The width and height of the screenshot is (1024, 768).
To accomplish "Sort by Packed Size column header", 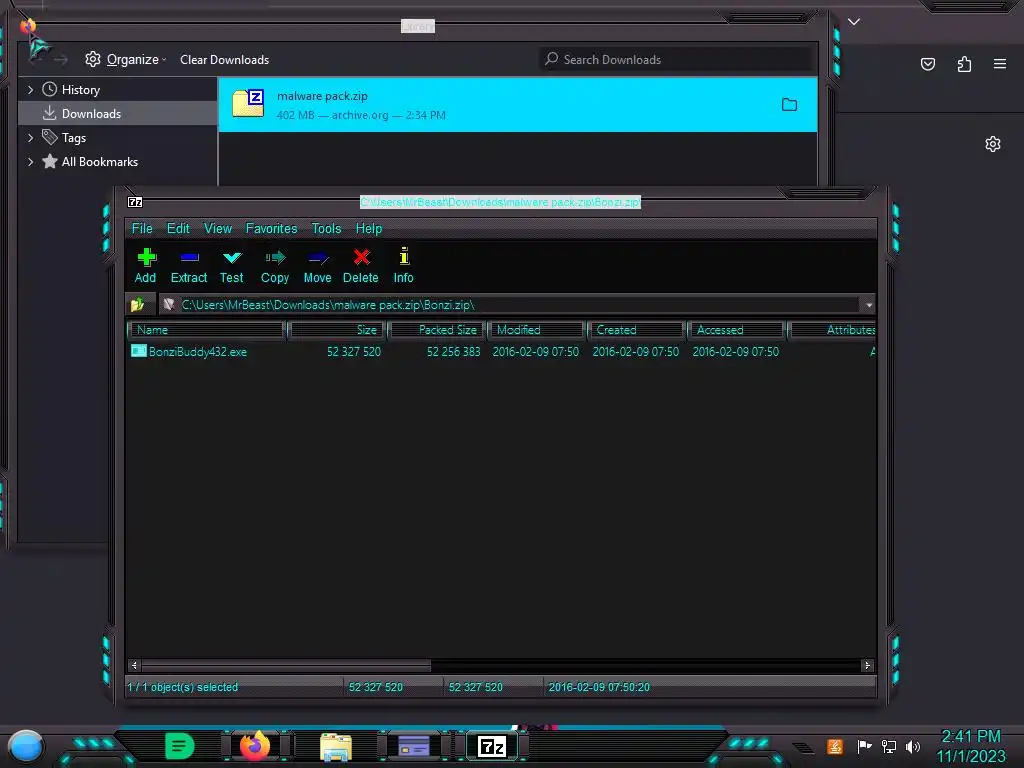I will point(436,330).
